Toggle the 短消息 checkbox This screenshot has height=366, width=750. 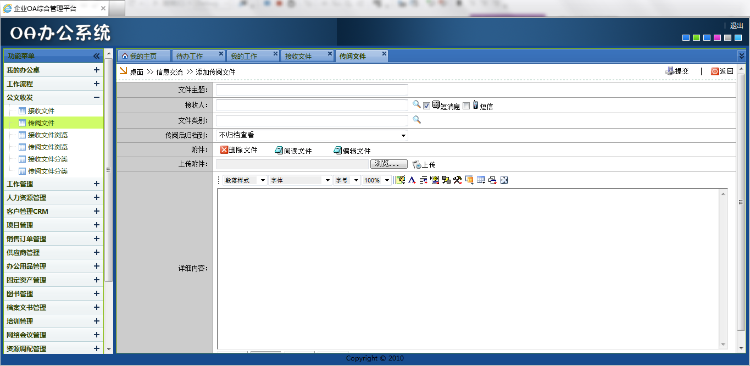point(426,106)
